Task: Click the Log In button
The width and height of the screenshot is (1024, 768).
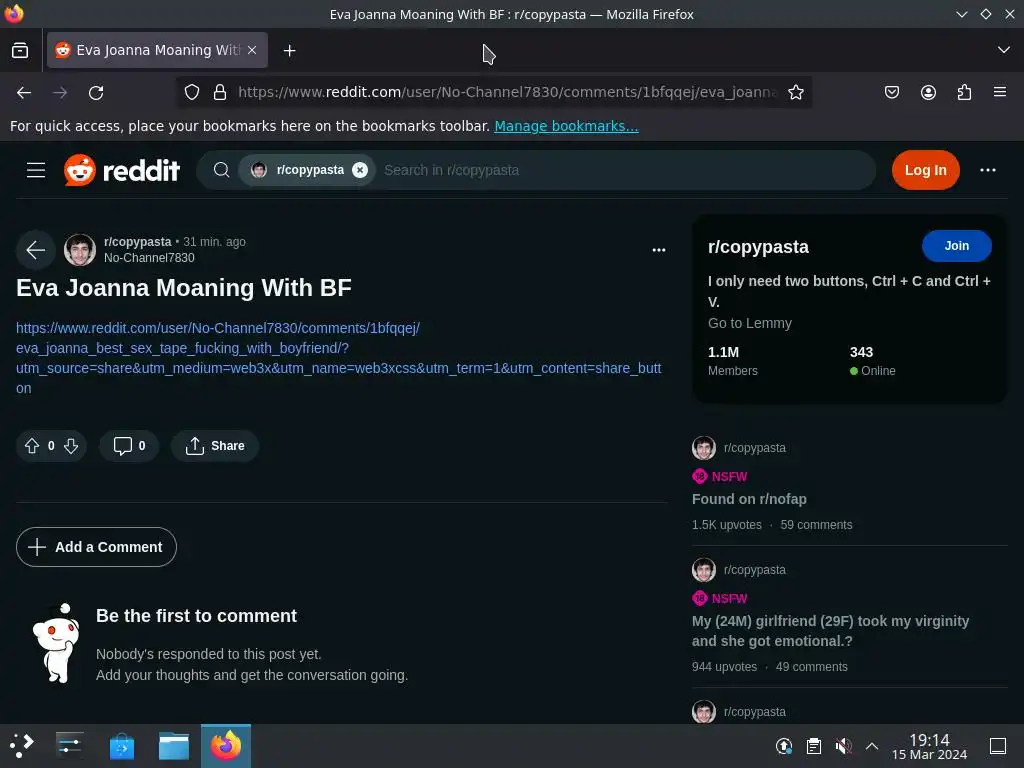Action: 925,170
